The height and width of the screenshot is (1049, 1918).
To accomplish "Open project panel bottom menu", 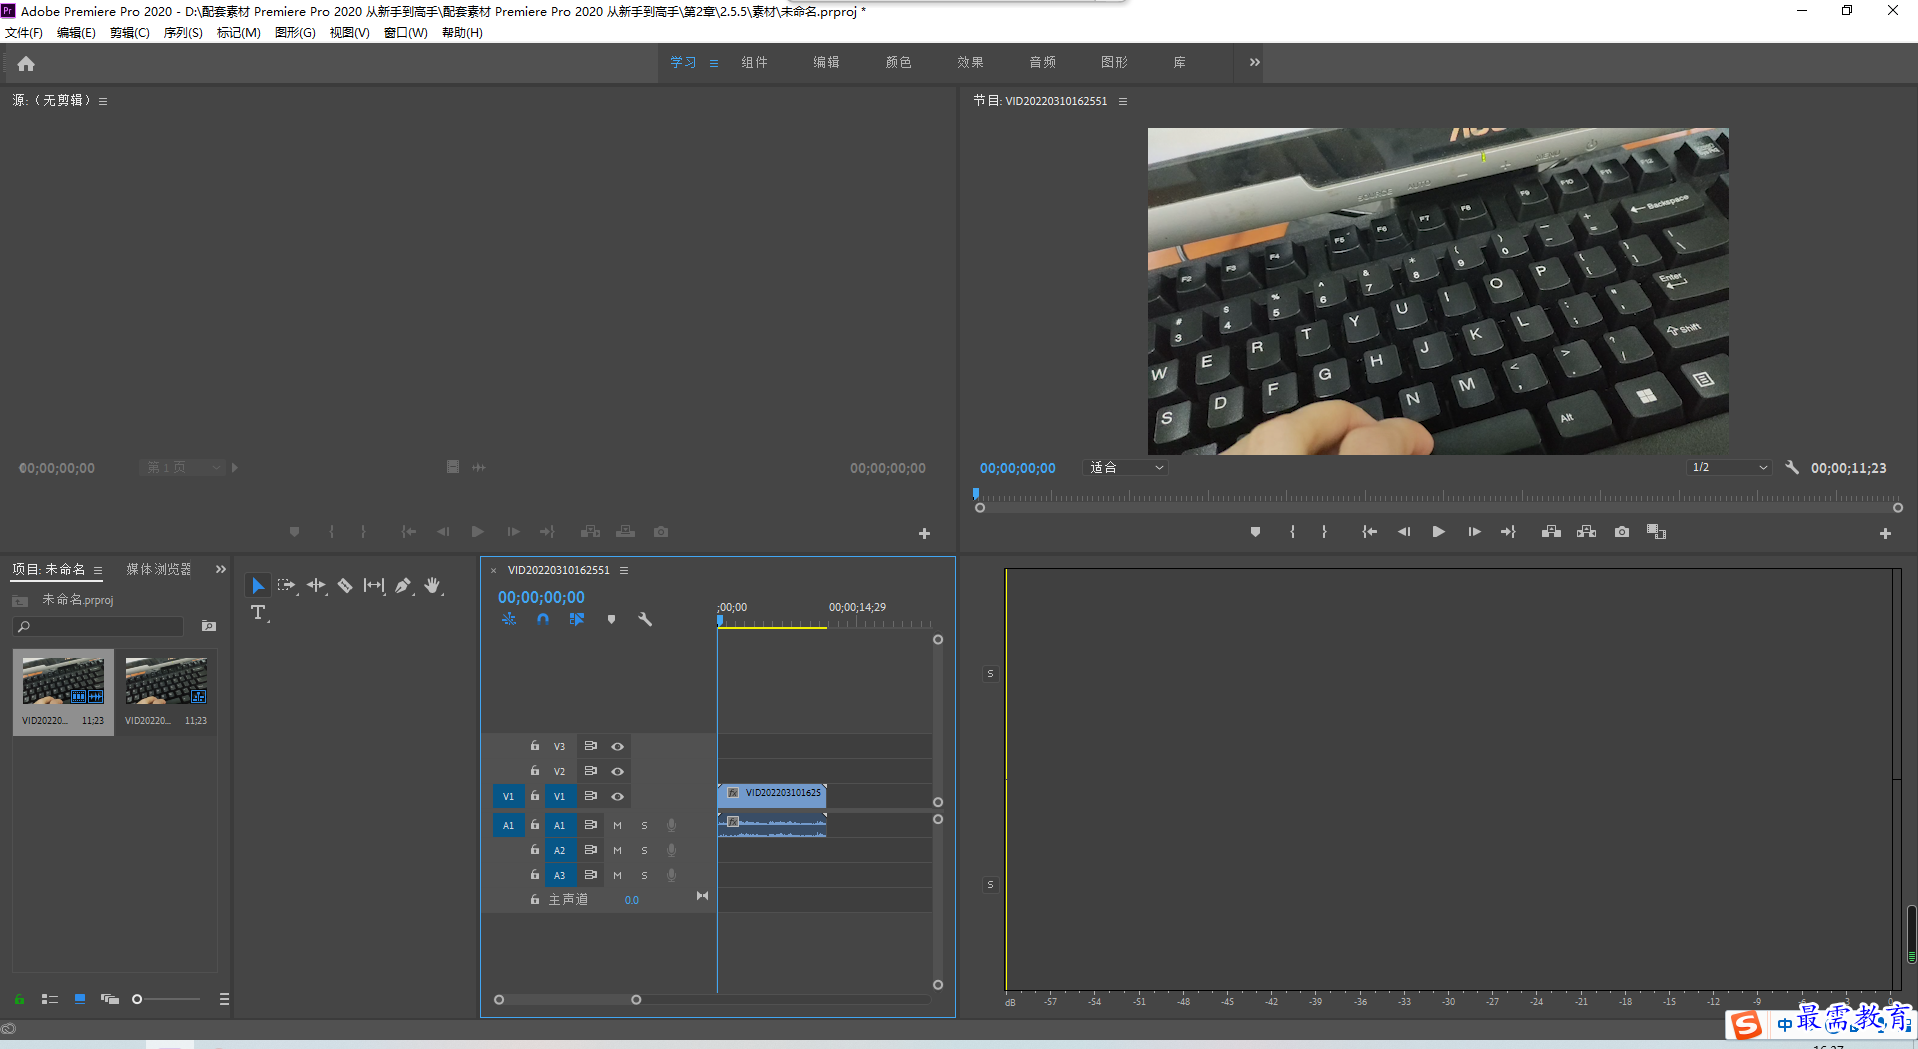I will tap(224, 999).
